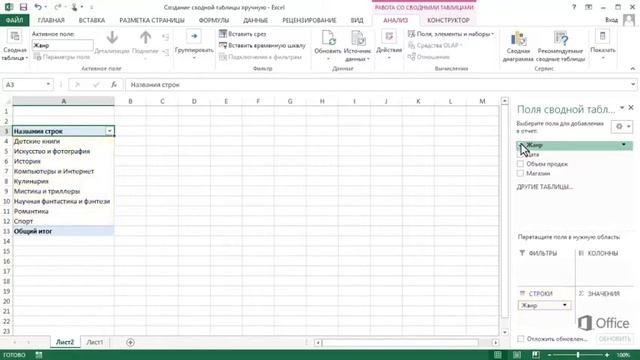Image resolution: width=640 pixels, height=360 pixels.
Task: Open Жанр dropdown in СТРОКИ area
Action: (x=565, y=305)
